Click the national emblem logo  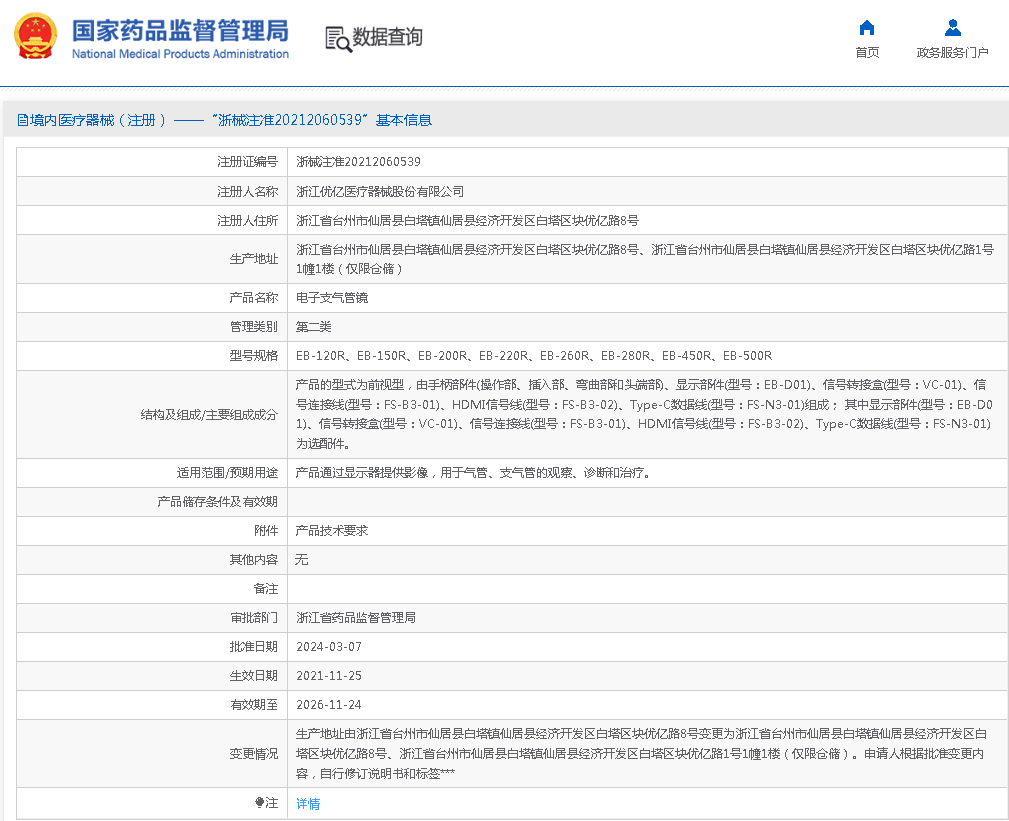pyautogui.click(x=35, y=37)
